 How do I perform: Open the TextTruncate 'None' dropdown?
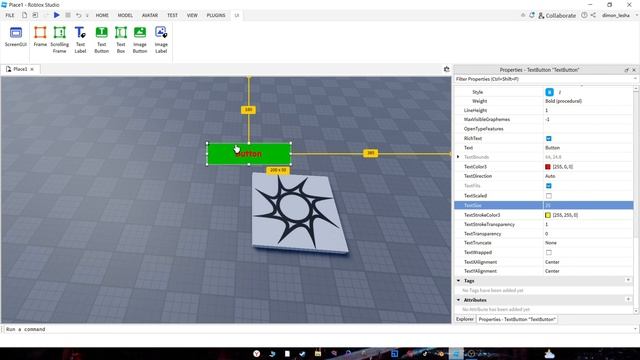[588, 243]
